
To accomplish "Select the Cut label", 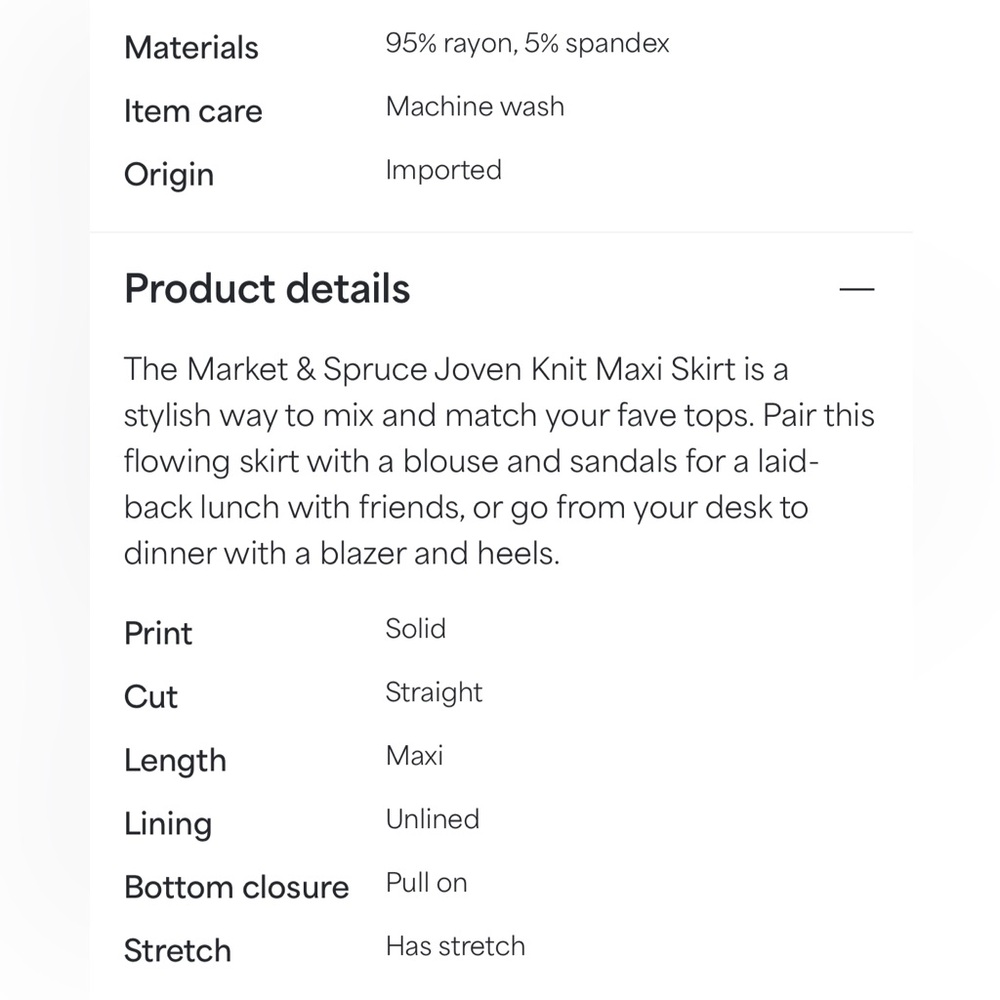I will point(151,696).
